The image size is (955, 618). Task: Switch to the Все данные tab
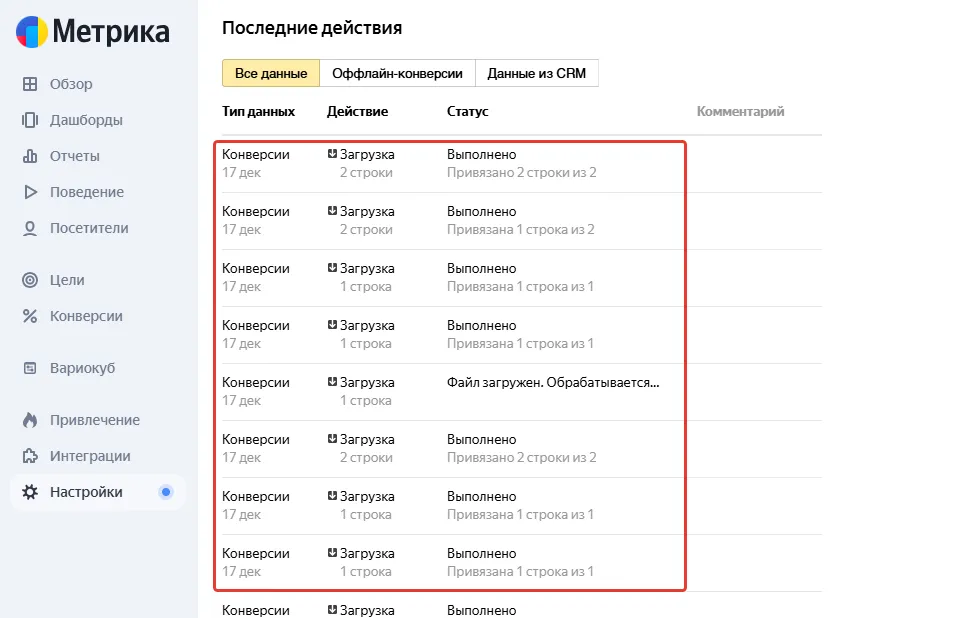click(270, 73)
